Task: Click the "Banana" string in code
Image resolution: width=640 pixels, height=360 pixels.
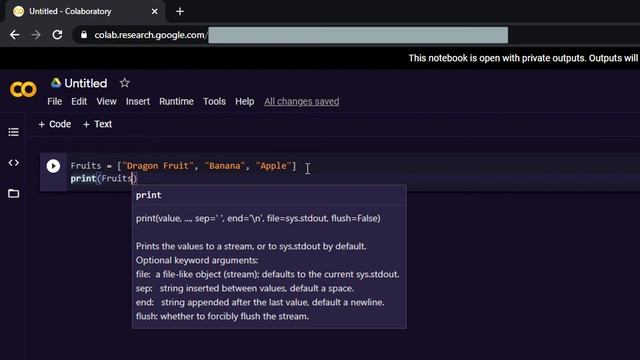Action: tap(224, 166)
